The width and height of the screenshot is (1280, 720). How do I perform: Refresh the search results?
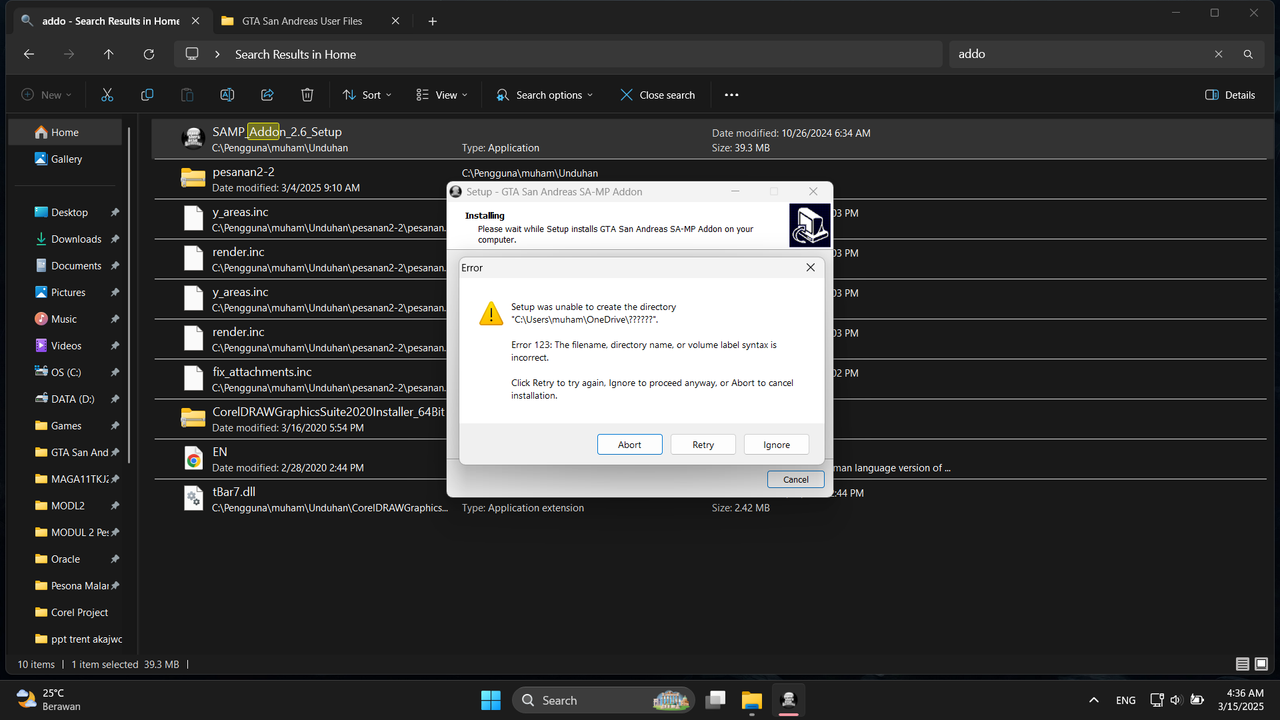[x=149, y=54]
